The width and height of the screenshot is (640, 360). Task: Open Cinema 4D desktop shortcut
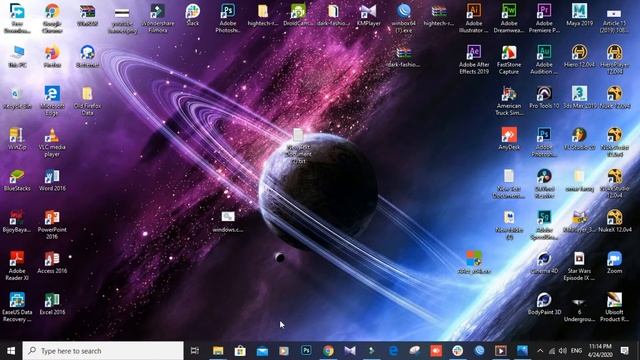(544, 262)
